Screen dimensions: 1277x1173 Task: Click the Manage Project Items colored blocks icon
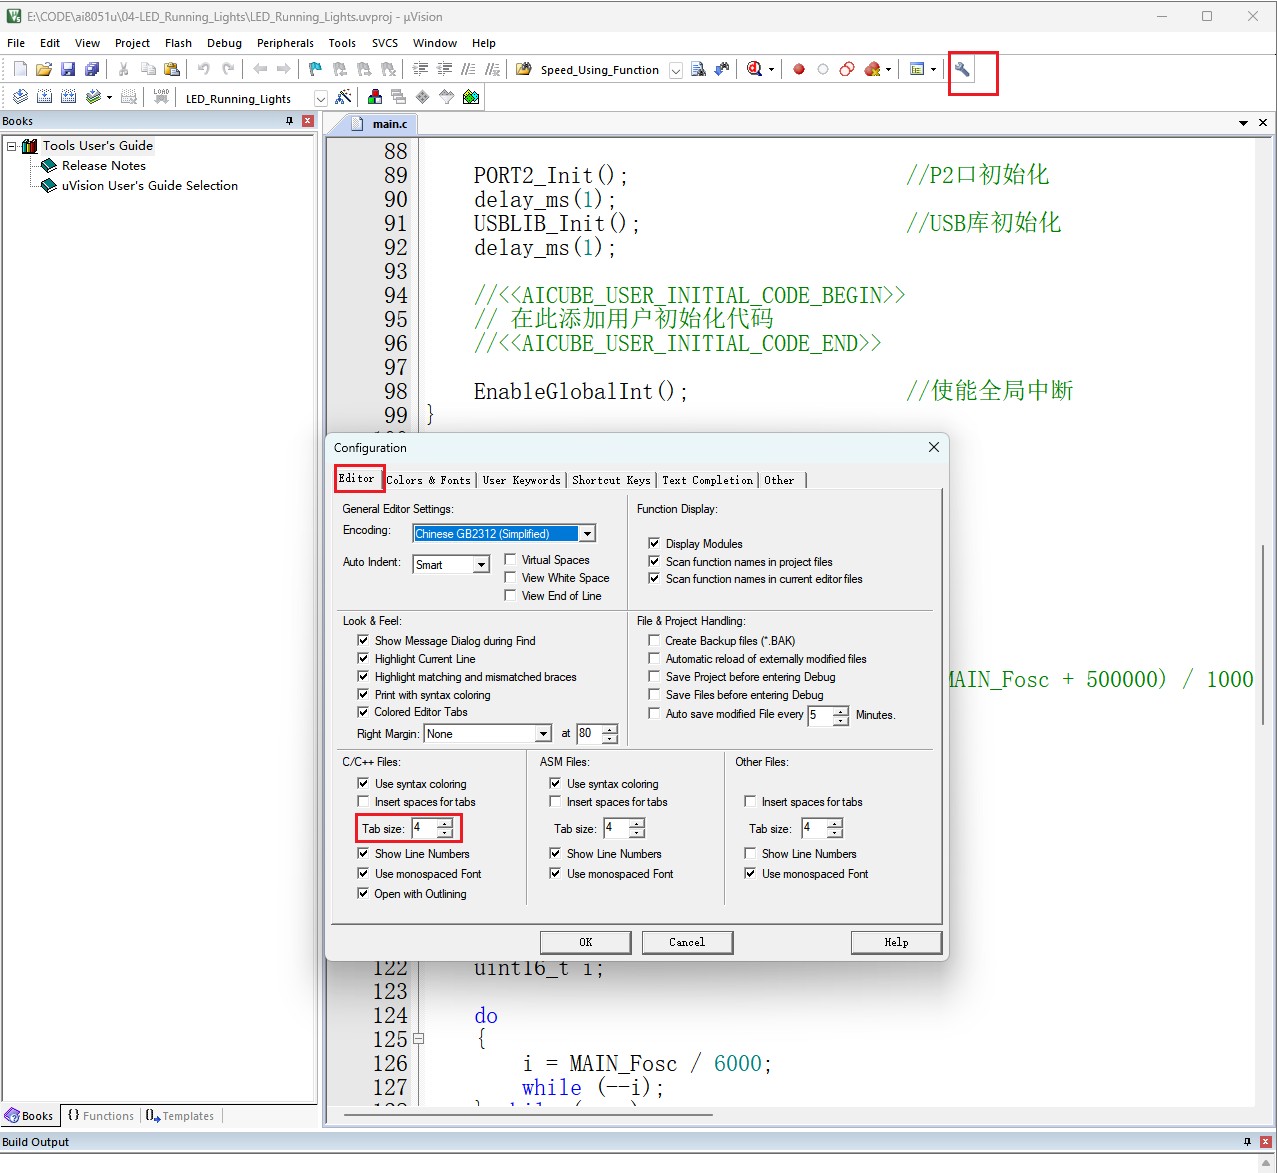click(374, 97)
